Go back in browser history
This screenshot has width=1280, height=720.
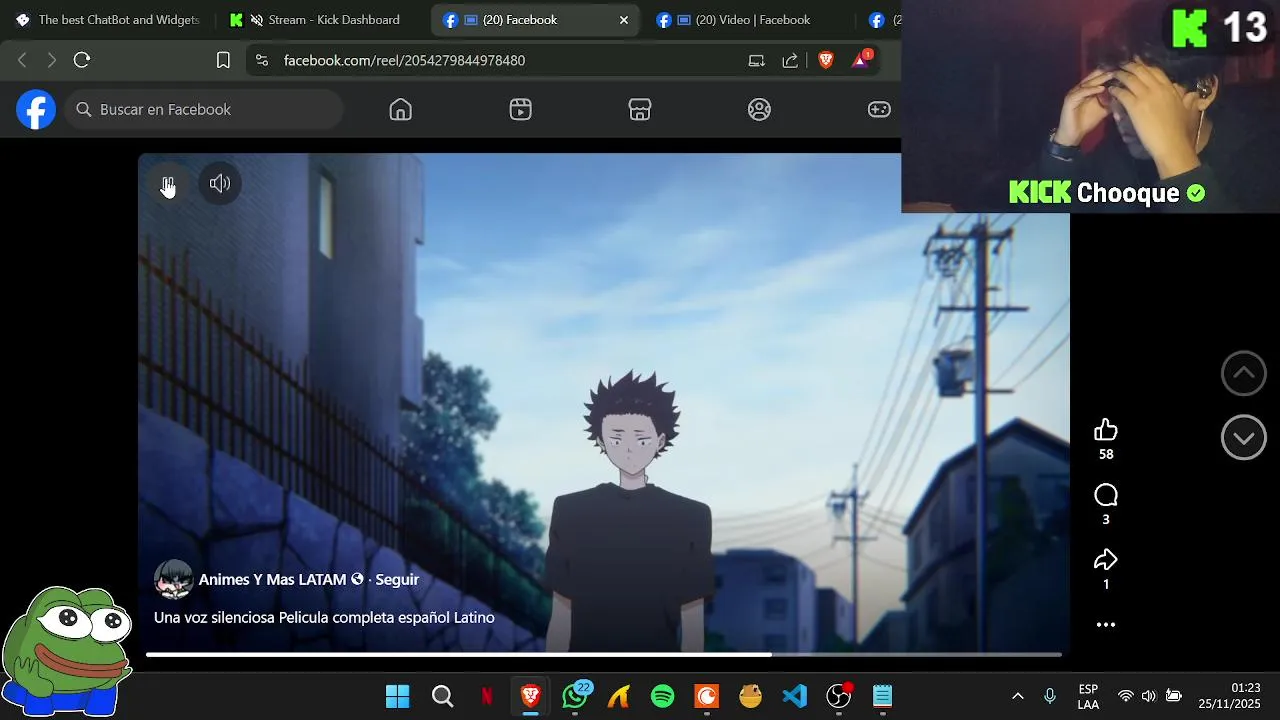tap(22, 61)
